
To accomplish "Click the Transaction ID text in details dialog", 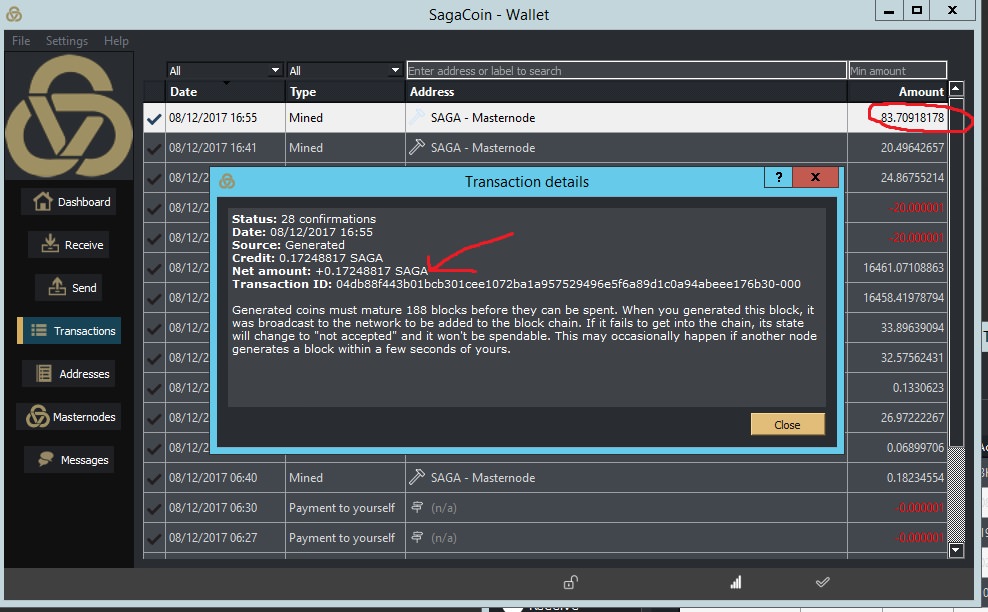I will click(x=516, y=284).
